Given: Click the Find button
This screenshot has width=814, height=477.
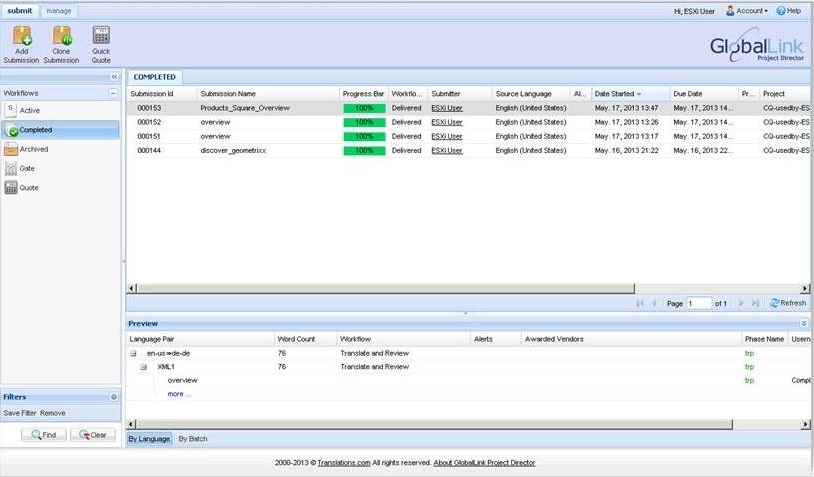Looking at the screenshot, I should pyautogui.click(x=44, y=435).
